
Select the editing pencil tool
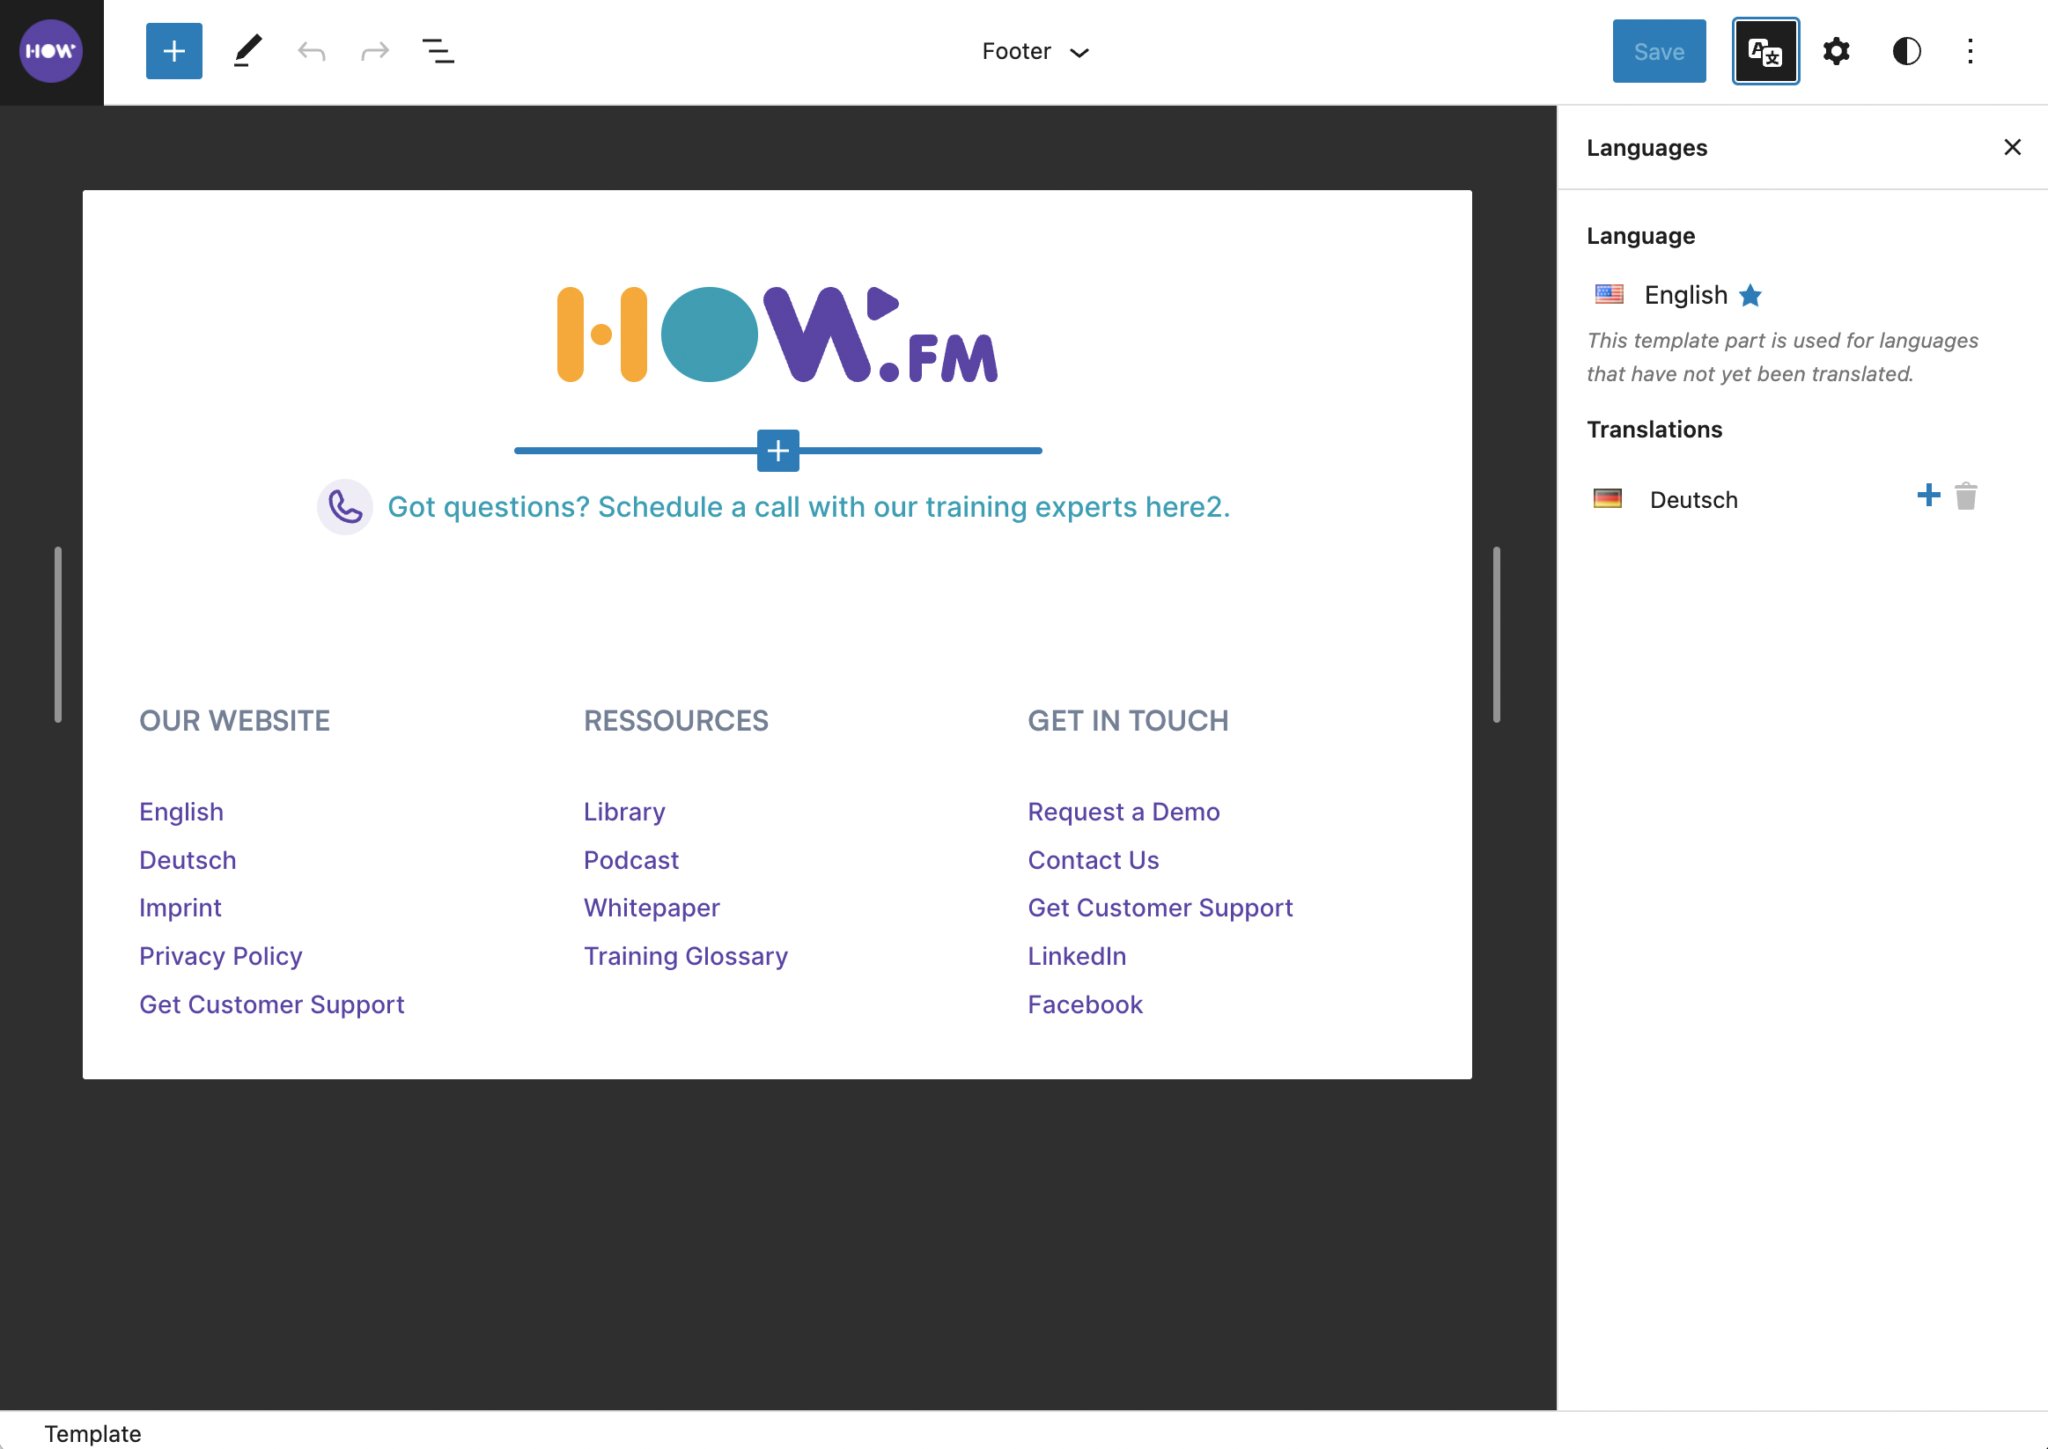pyautogui.click(x=246, y=50)
